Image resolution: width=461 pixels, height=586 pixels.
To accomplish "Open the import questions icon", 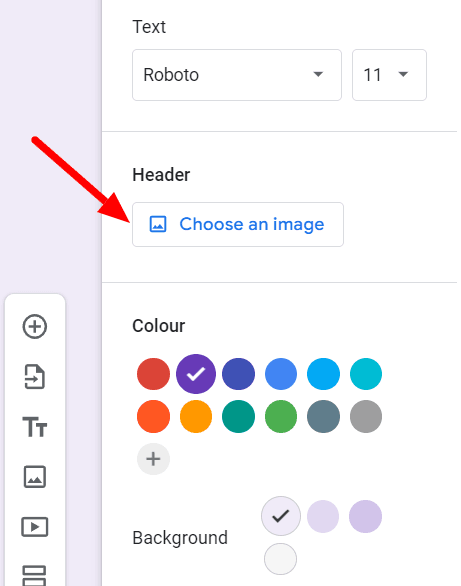I will click(35, 377).
